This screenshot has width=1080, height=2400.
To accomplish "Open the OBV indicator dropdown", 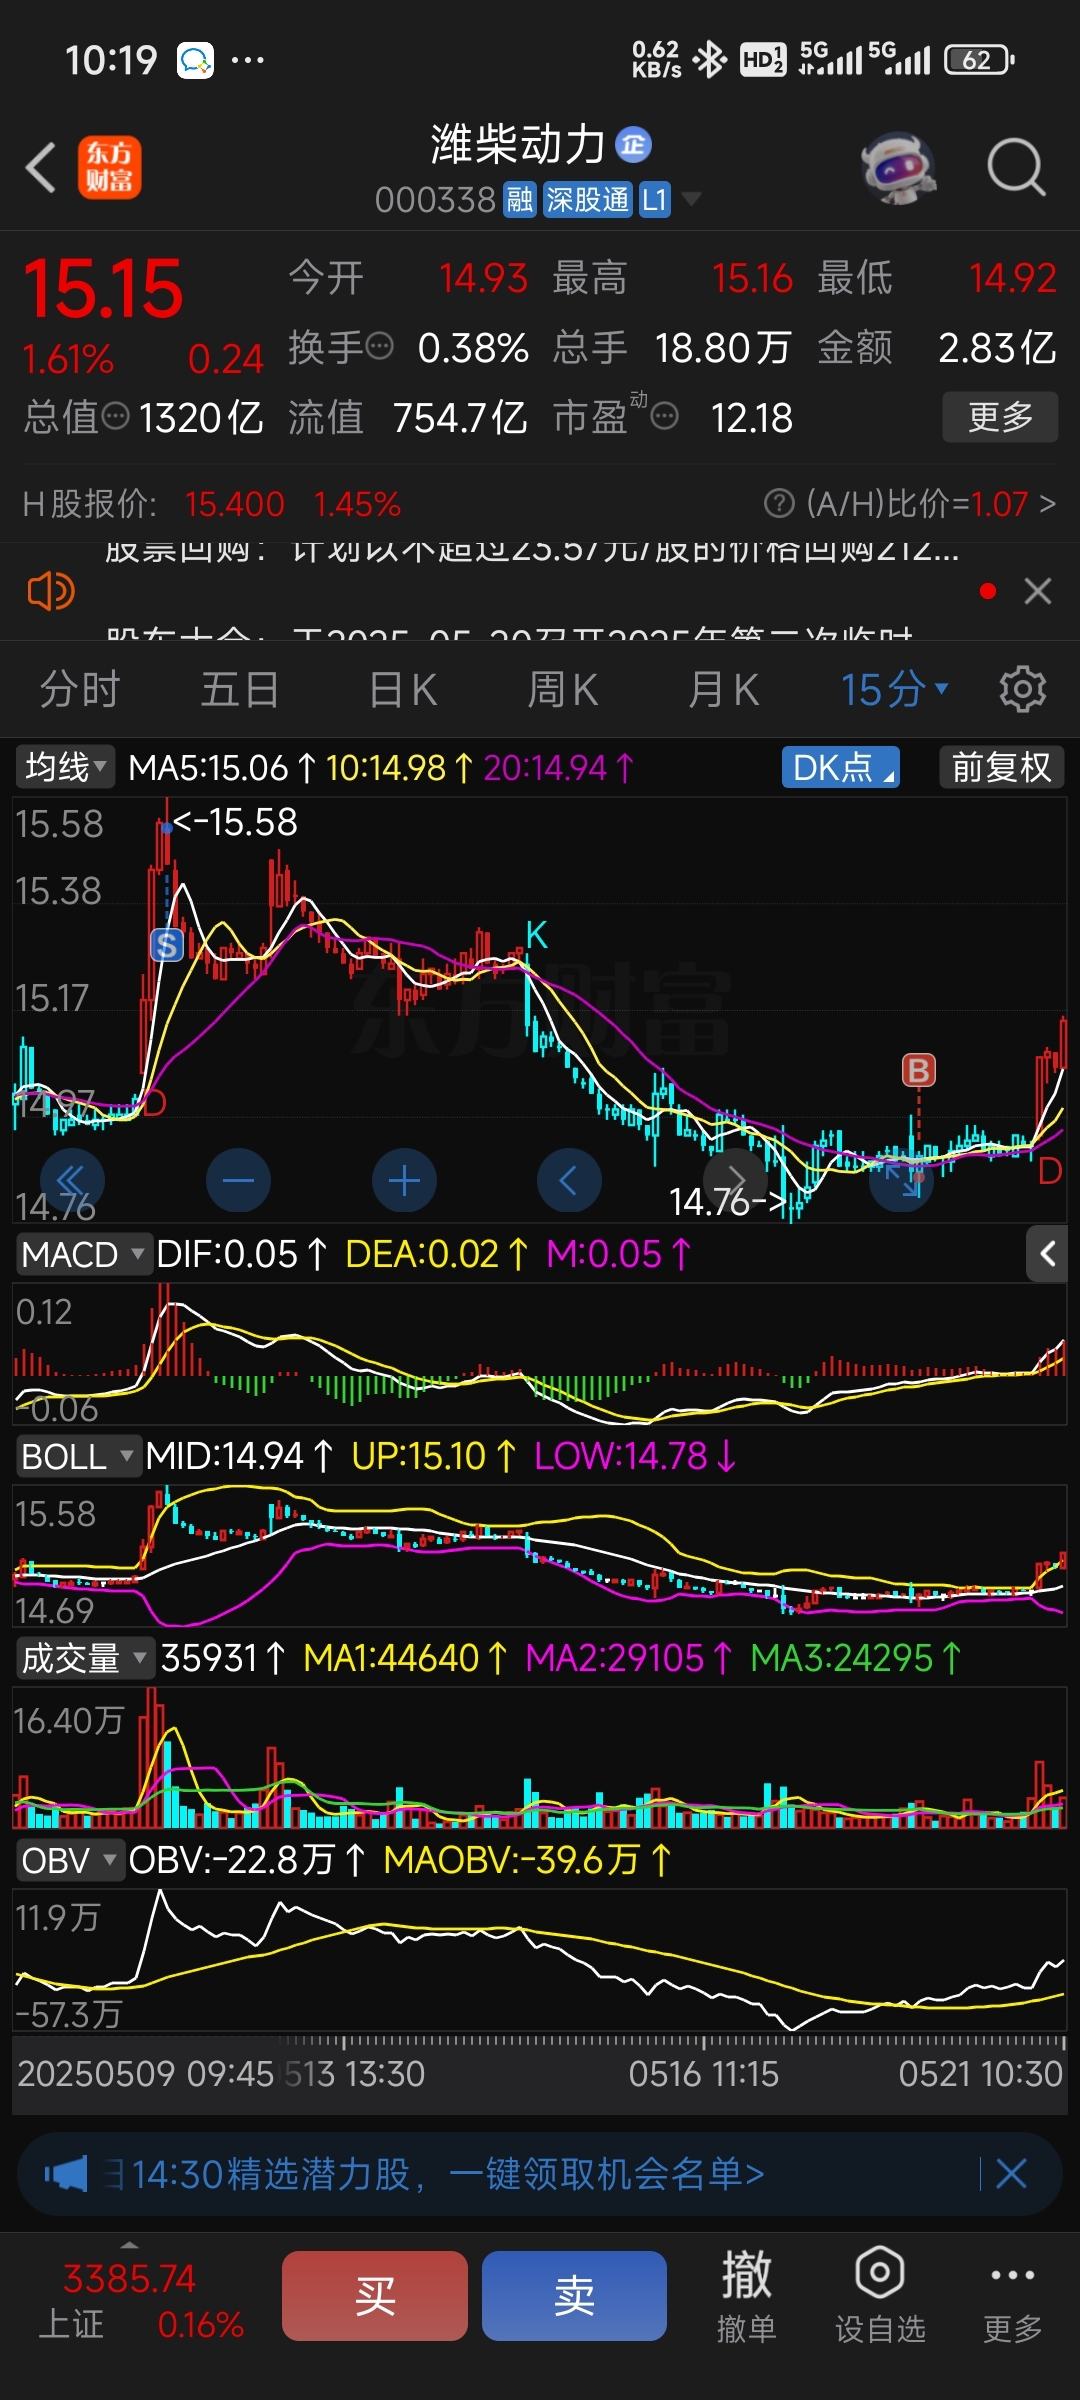I will click(x=69, y=1860).
